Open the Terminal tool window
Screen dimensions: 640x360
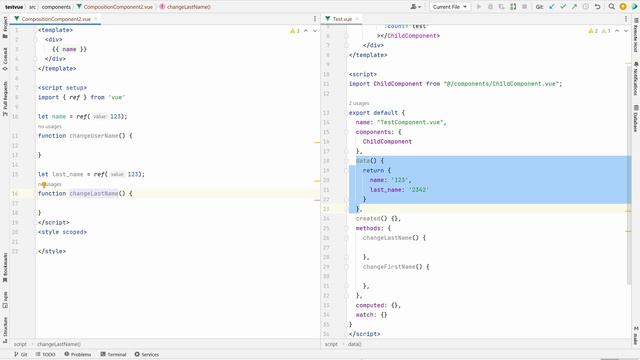point(113,354)
